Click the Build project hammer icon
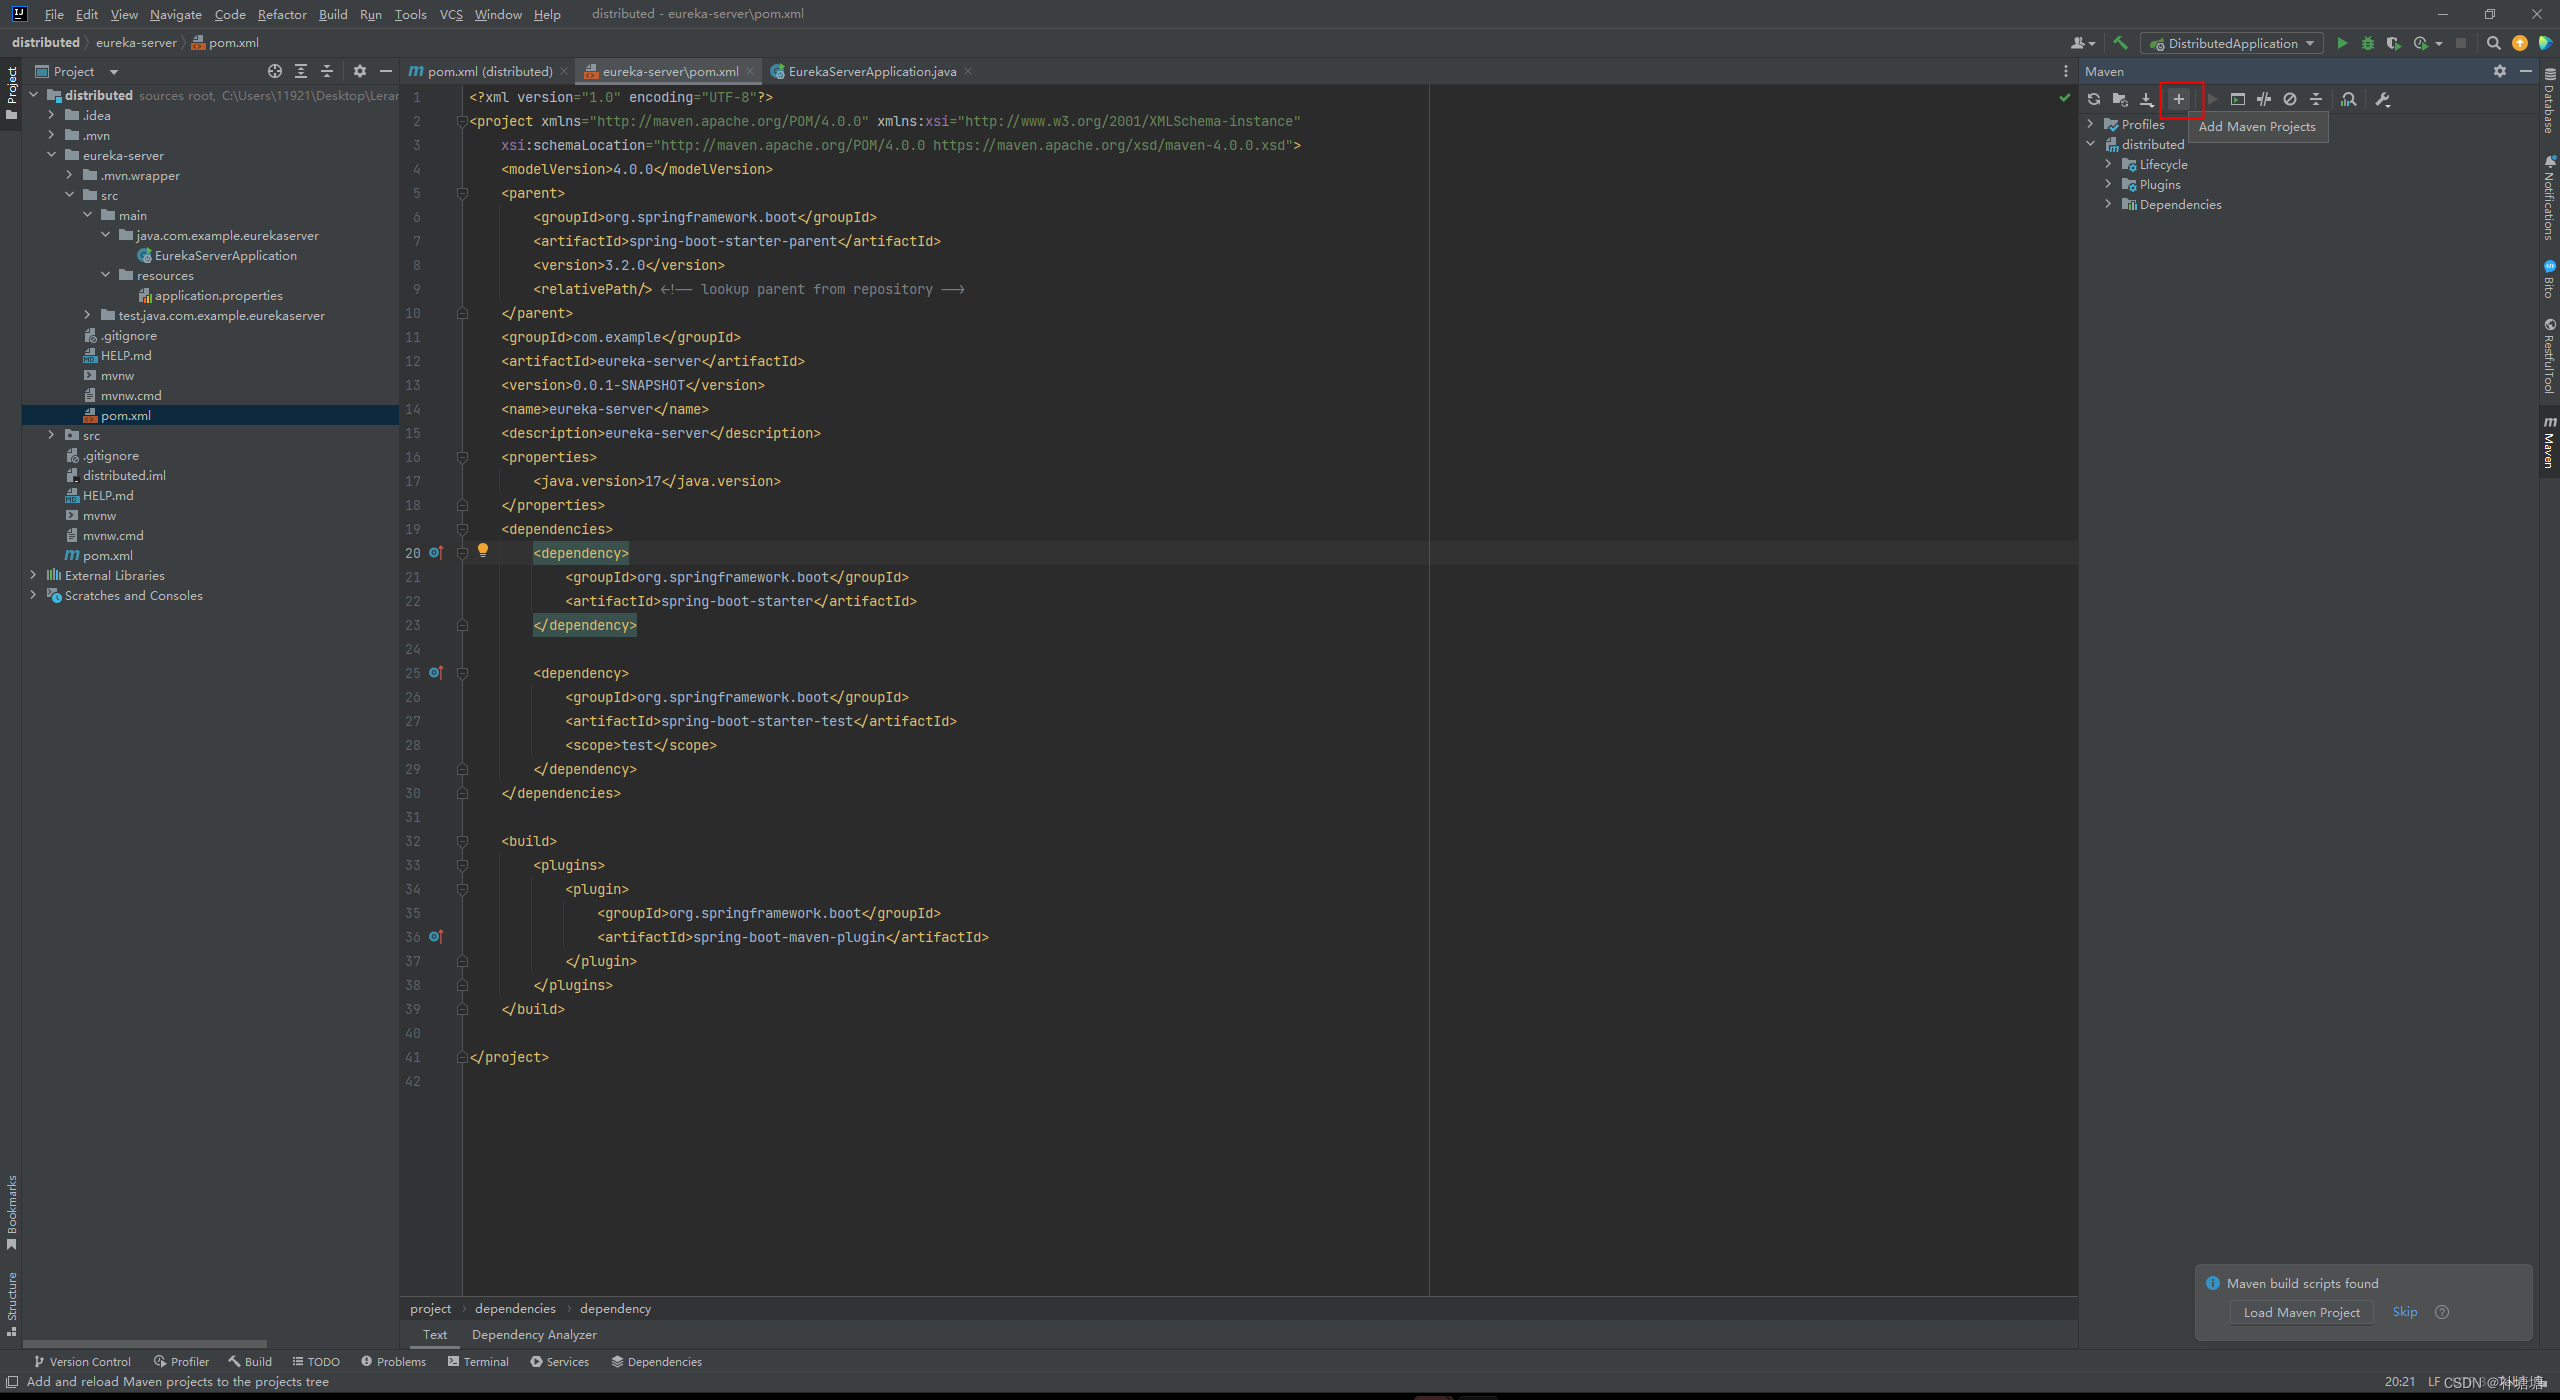 2120,43
